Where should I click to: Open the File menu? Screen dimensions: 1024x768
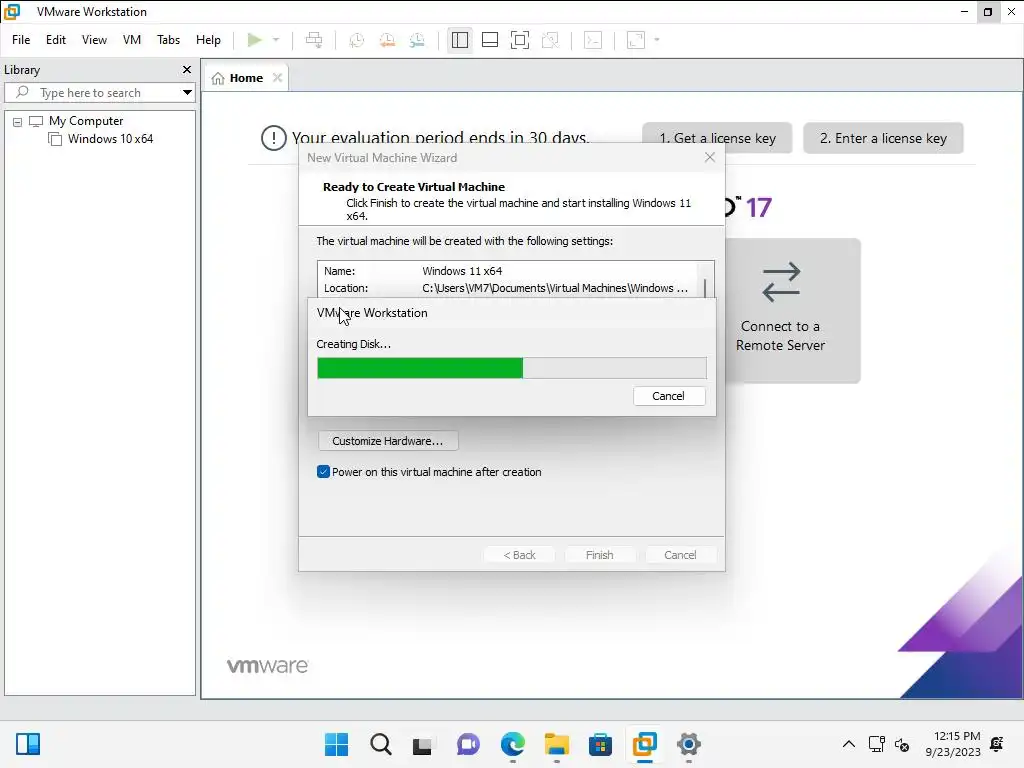(x=21, y=40)
